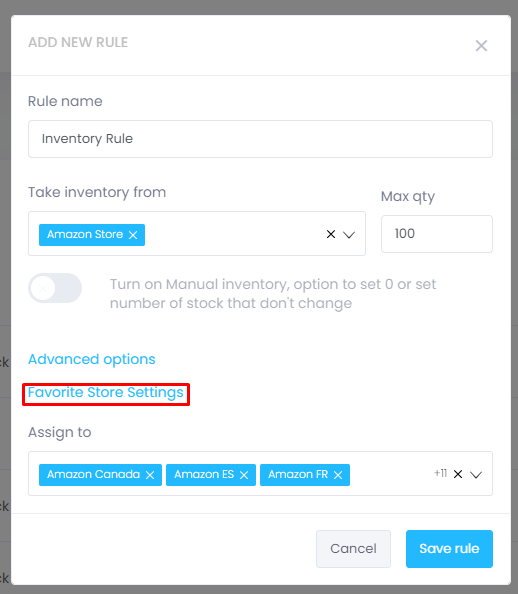Enable the Manual inventory toggle
Viewport: 518px width, 594px height.
pos(55,288)
